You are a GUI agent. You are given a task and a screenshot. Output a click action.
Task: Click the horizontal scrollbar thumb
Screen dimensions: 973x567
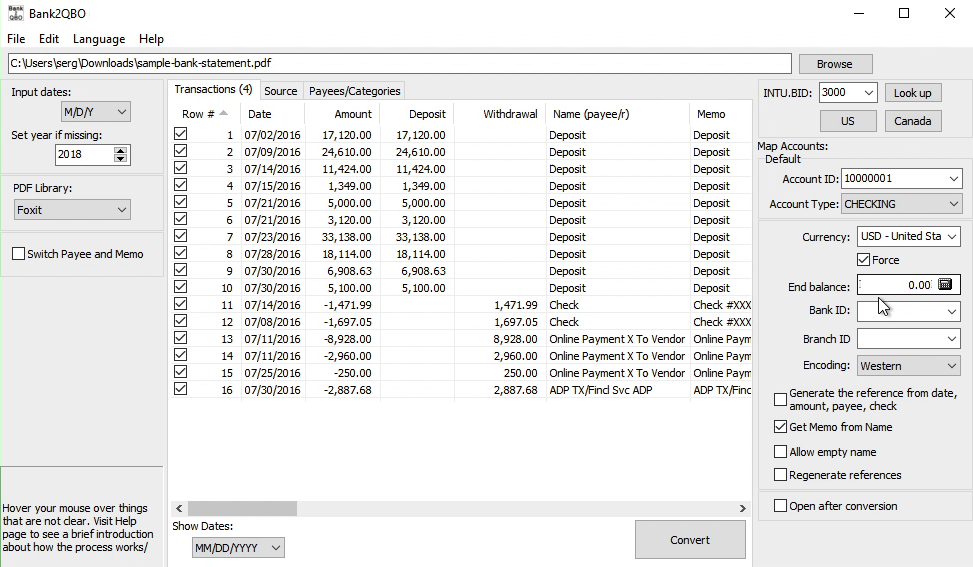pos(242,509)
